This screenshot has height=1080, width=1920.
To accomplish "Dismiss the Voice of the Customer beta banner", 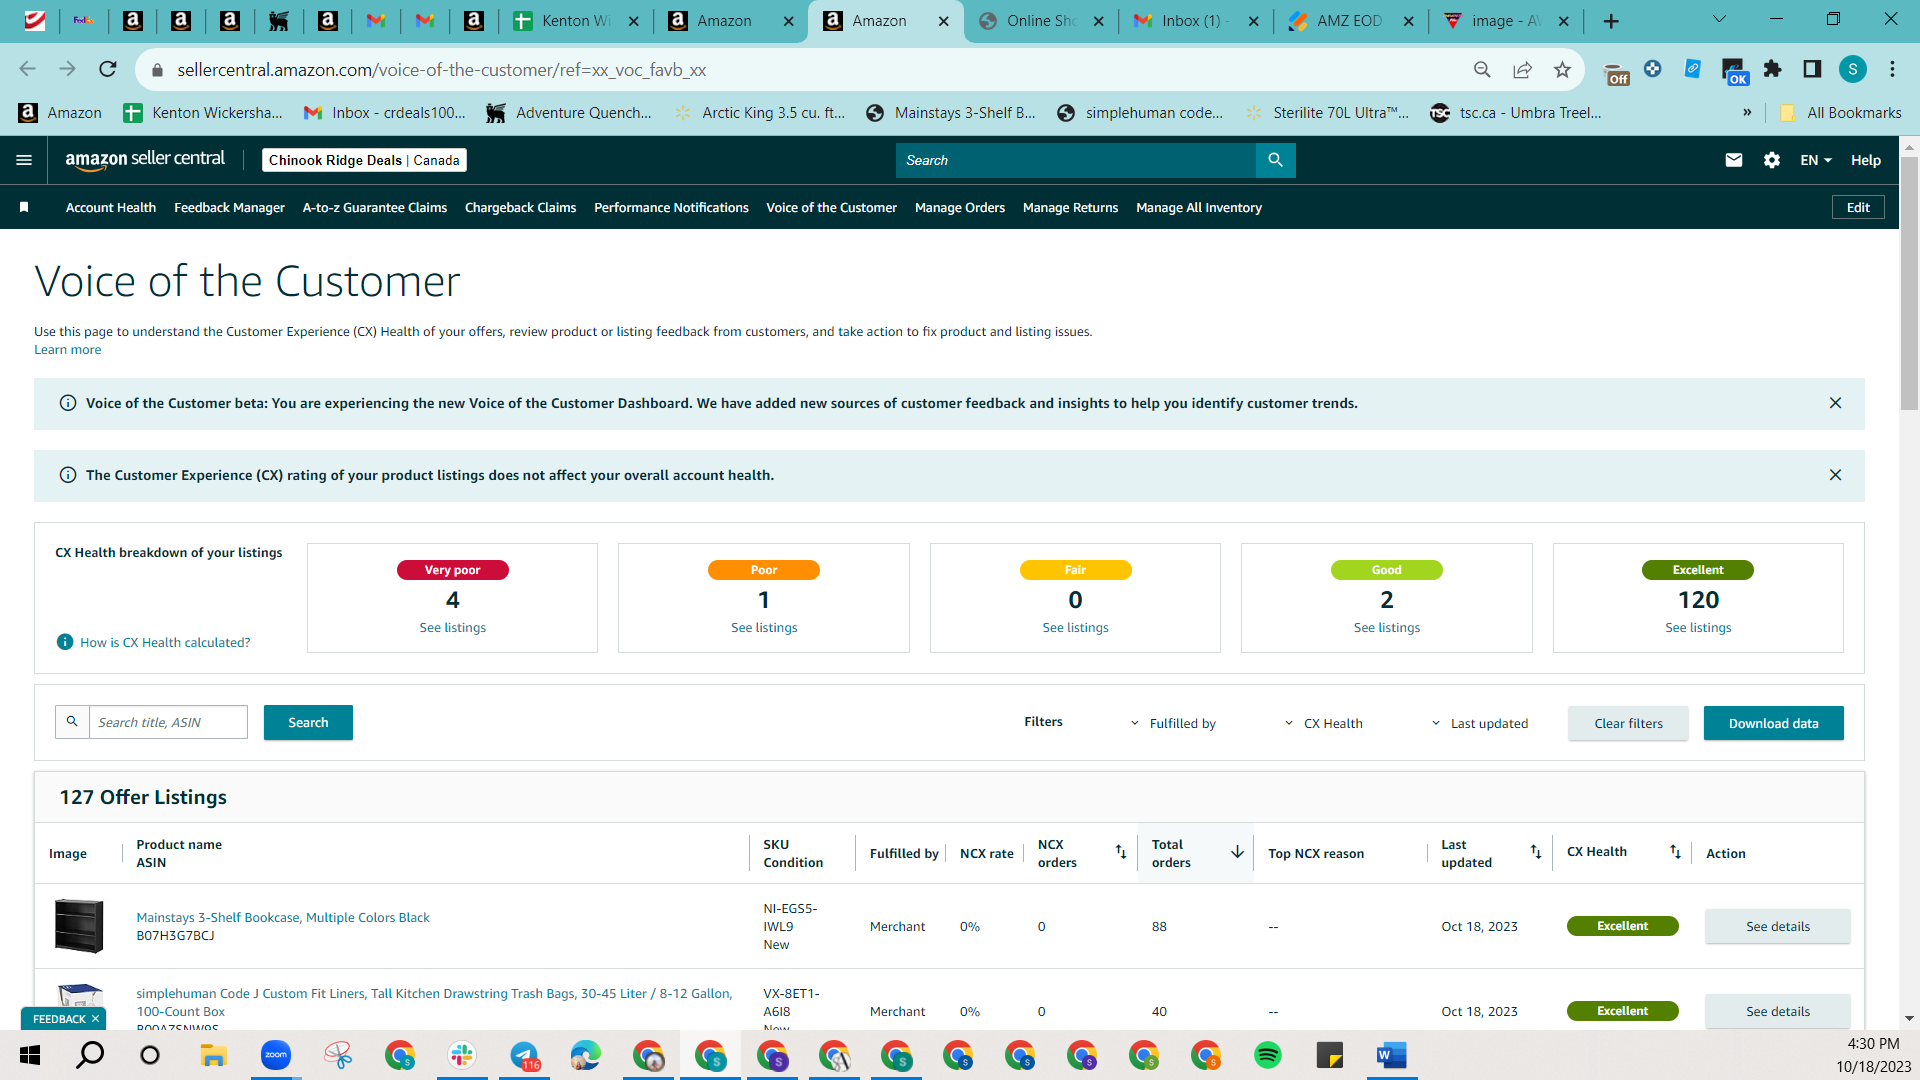I will (1835, 403).
